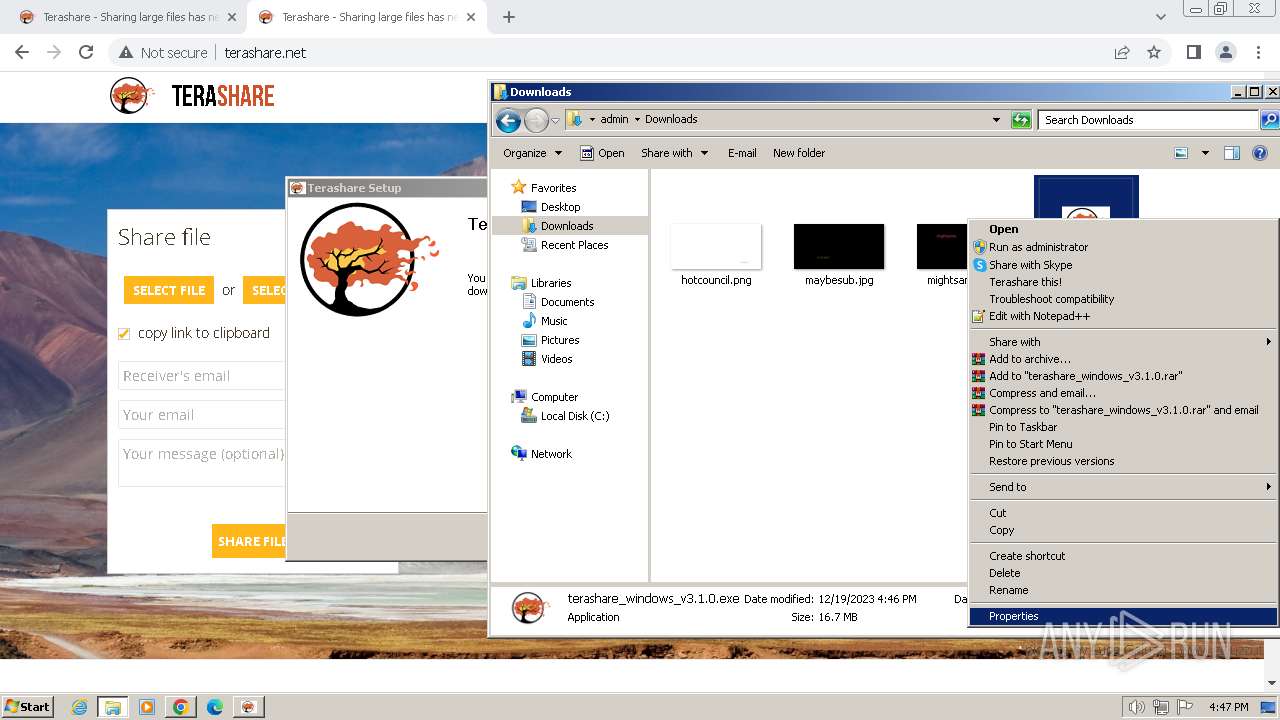Expand the address bar history dropdown
Screen dimensions: 1280x720
coord(996,120)
